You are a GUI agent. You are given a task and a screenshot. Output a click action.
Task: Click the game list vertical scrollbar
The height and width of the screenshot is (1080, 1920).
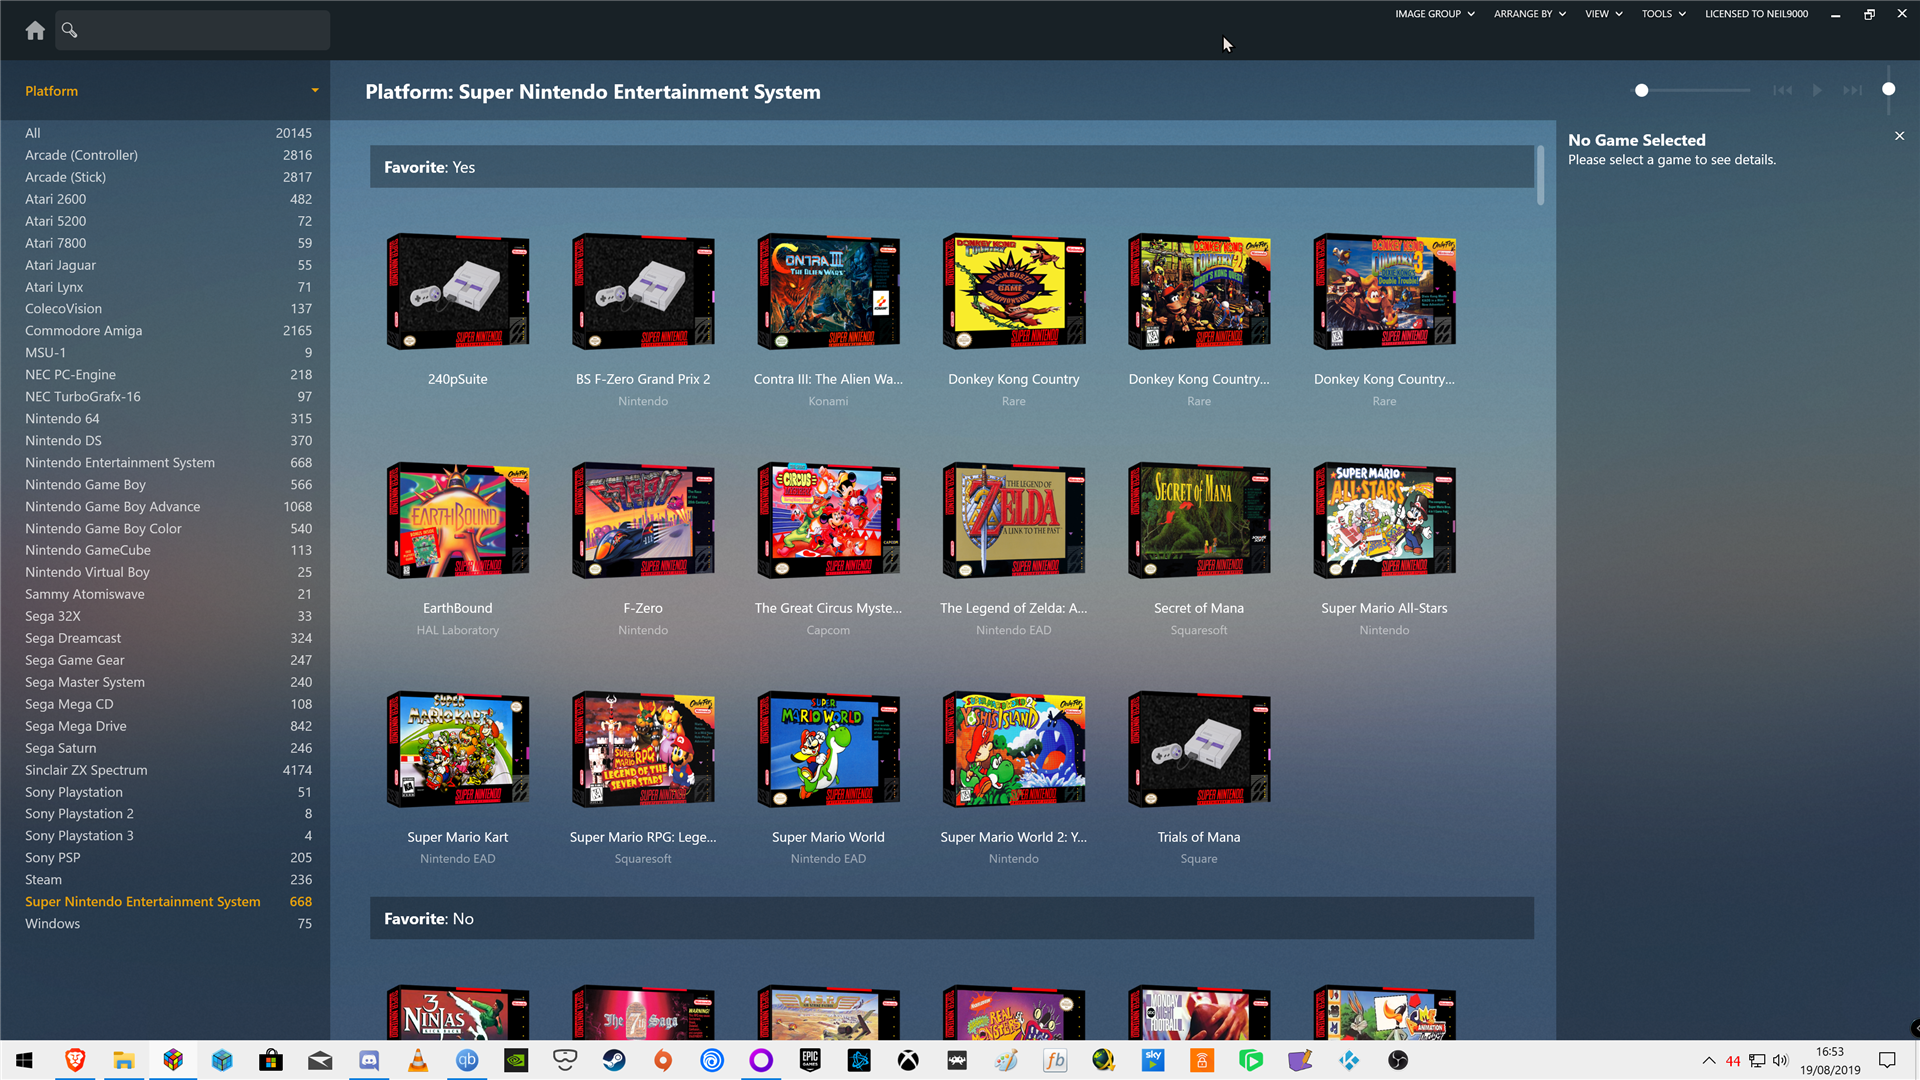[x=1540, y=175]
